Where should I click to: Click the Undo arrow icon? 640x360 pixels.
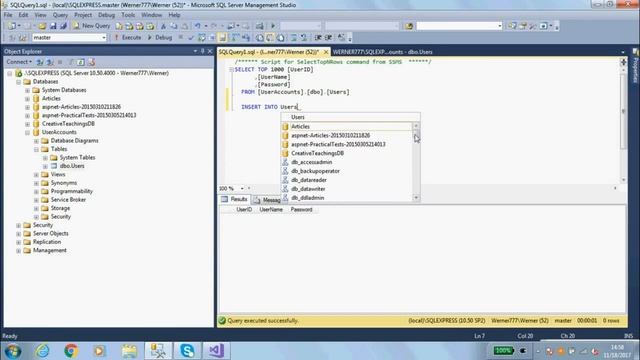198,26
